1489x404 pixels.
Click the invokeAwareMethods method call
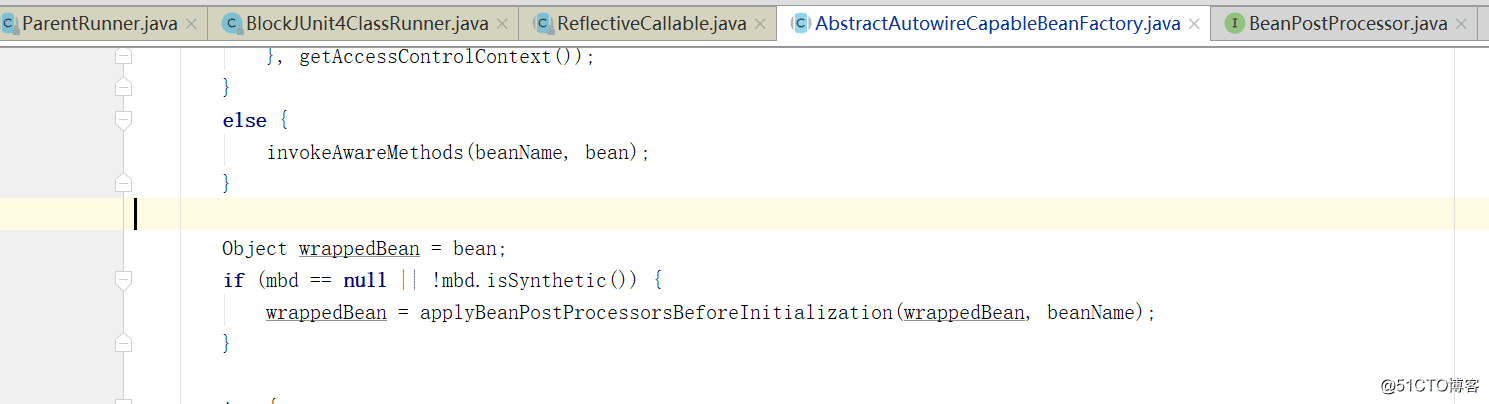tap(367, 153)
